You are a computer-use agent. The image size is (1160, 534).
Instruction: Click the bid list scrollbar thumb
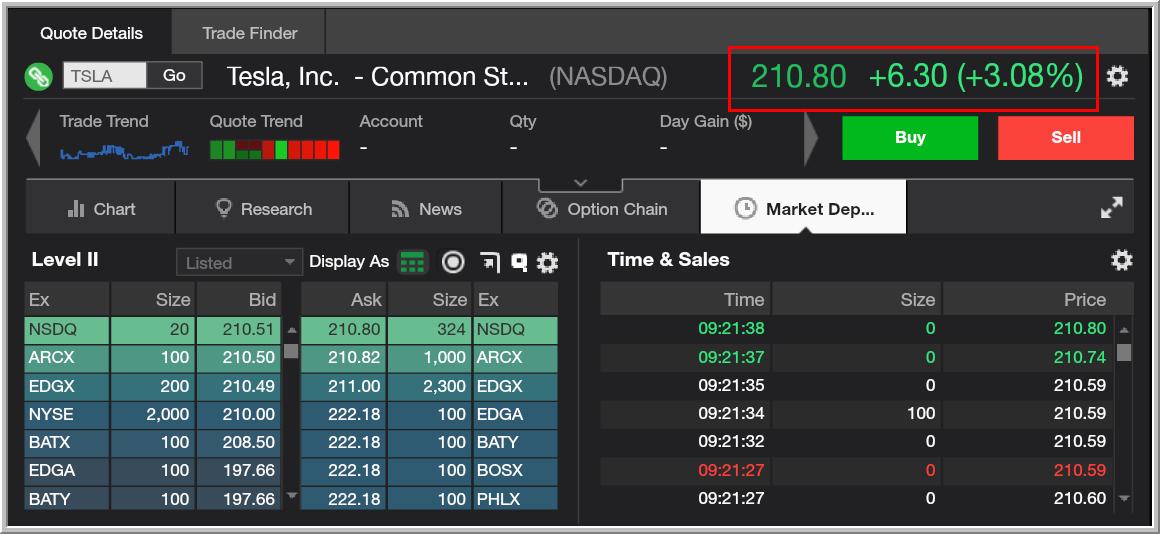(291, 351)
